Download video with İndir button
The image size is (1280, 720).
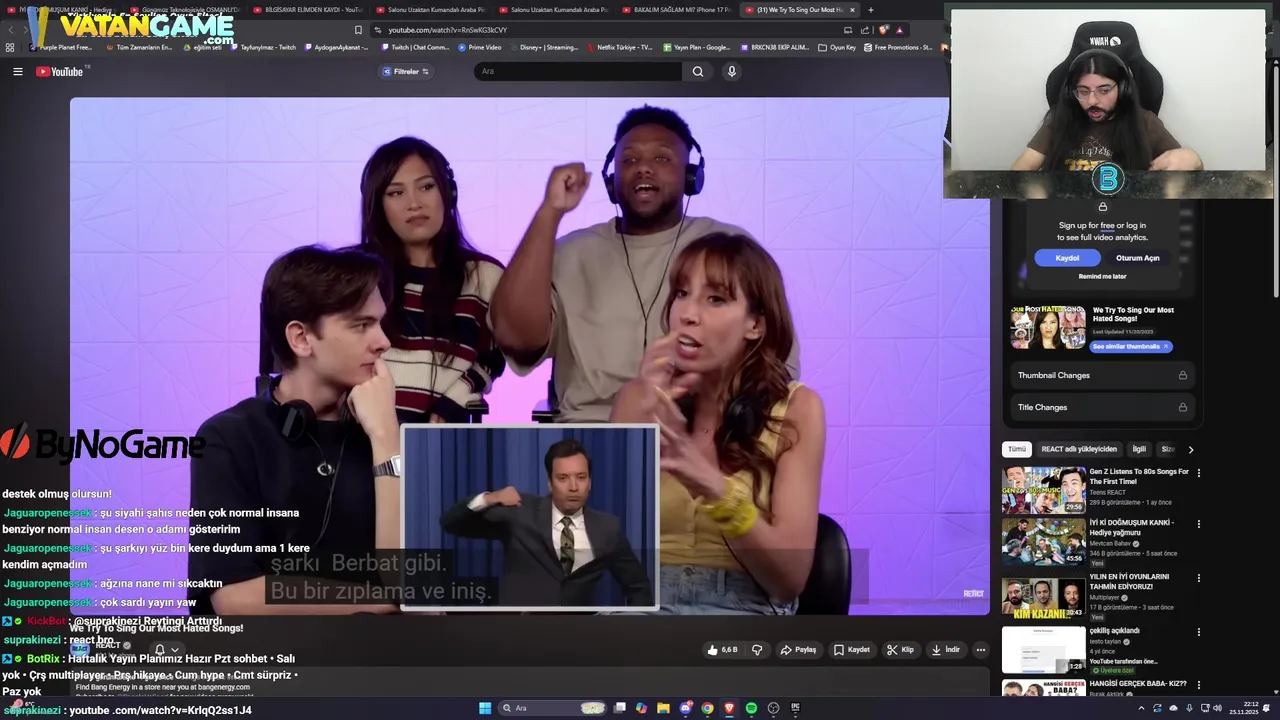[x=945, y=650]
